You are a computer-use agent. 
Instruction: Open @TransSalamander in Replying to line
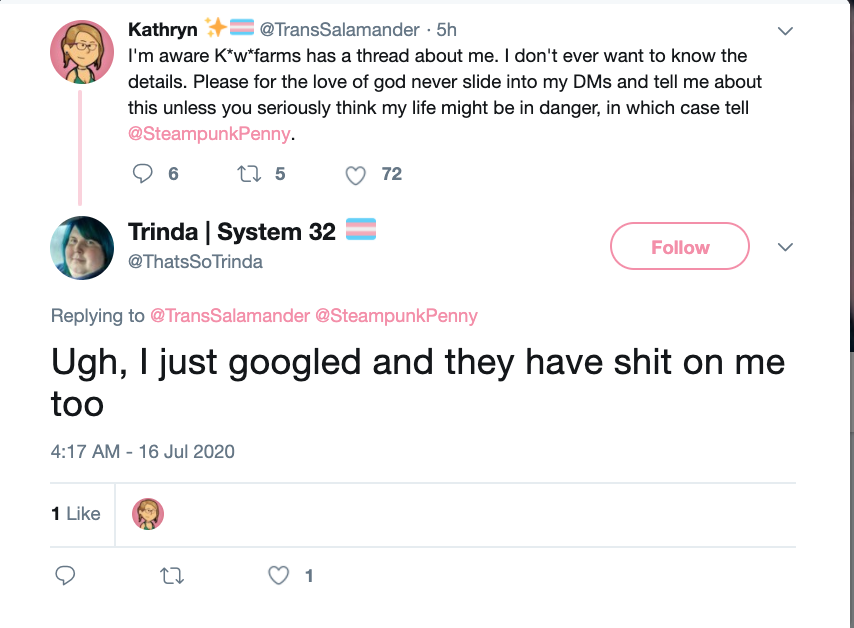[230, 316]
